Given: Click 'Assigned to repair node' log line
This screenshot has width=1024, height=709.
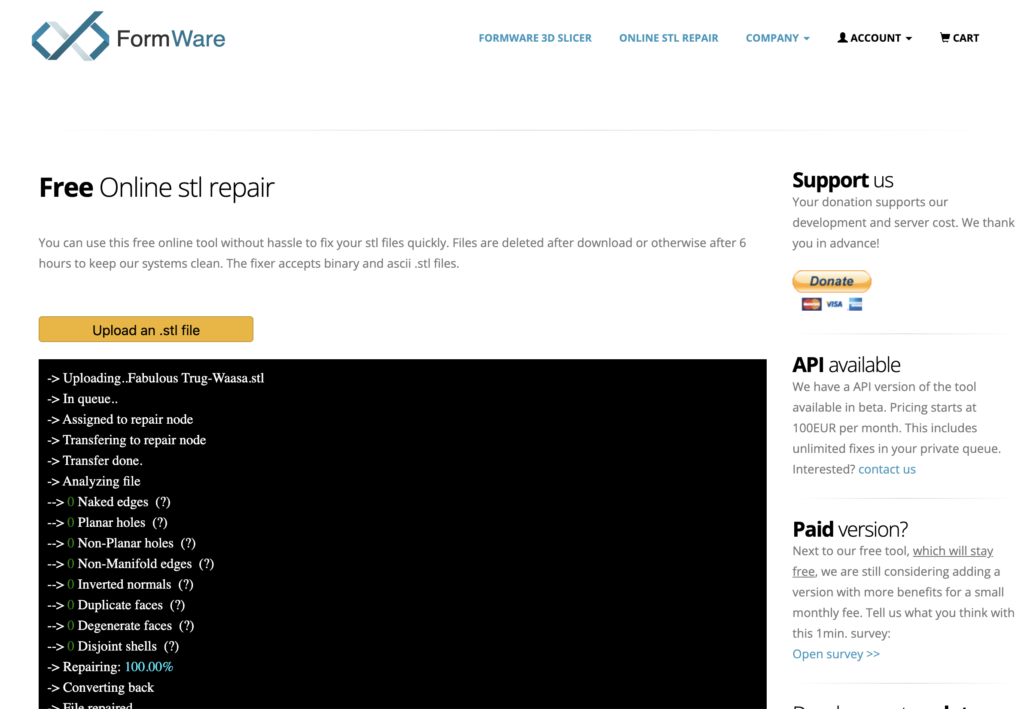Looking at the screenshot, I should coord(120,419).
